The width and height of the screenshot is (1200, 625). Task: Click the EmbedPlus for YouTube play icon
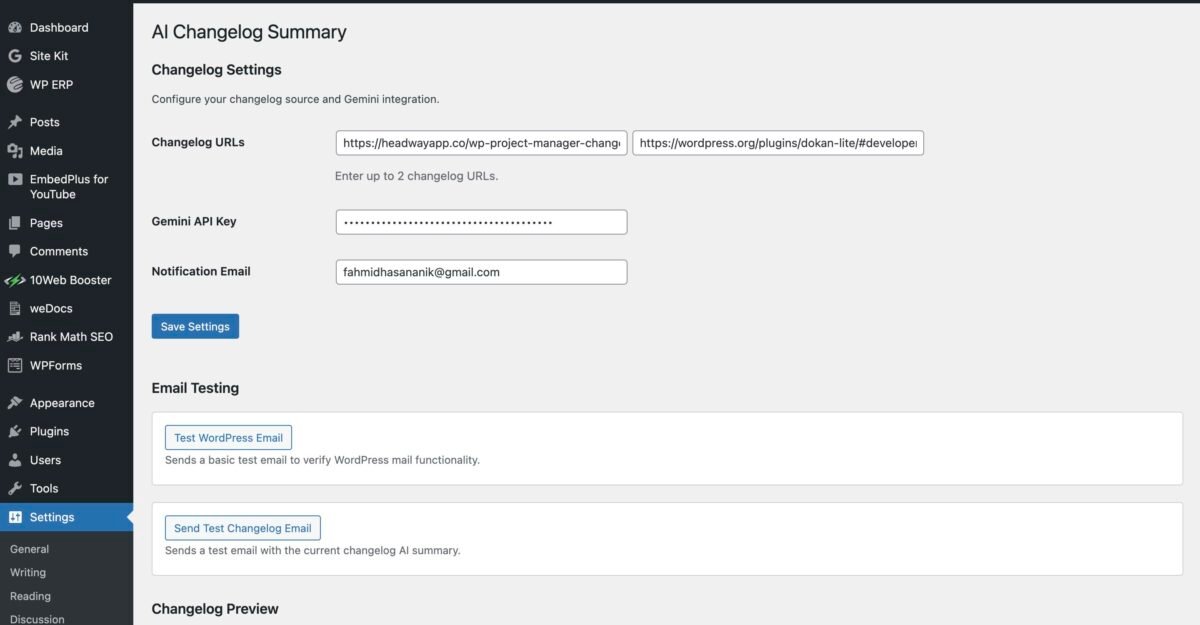(x=15, y=180)
